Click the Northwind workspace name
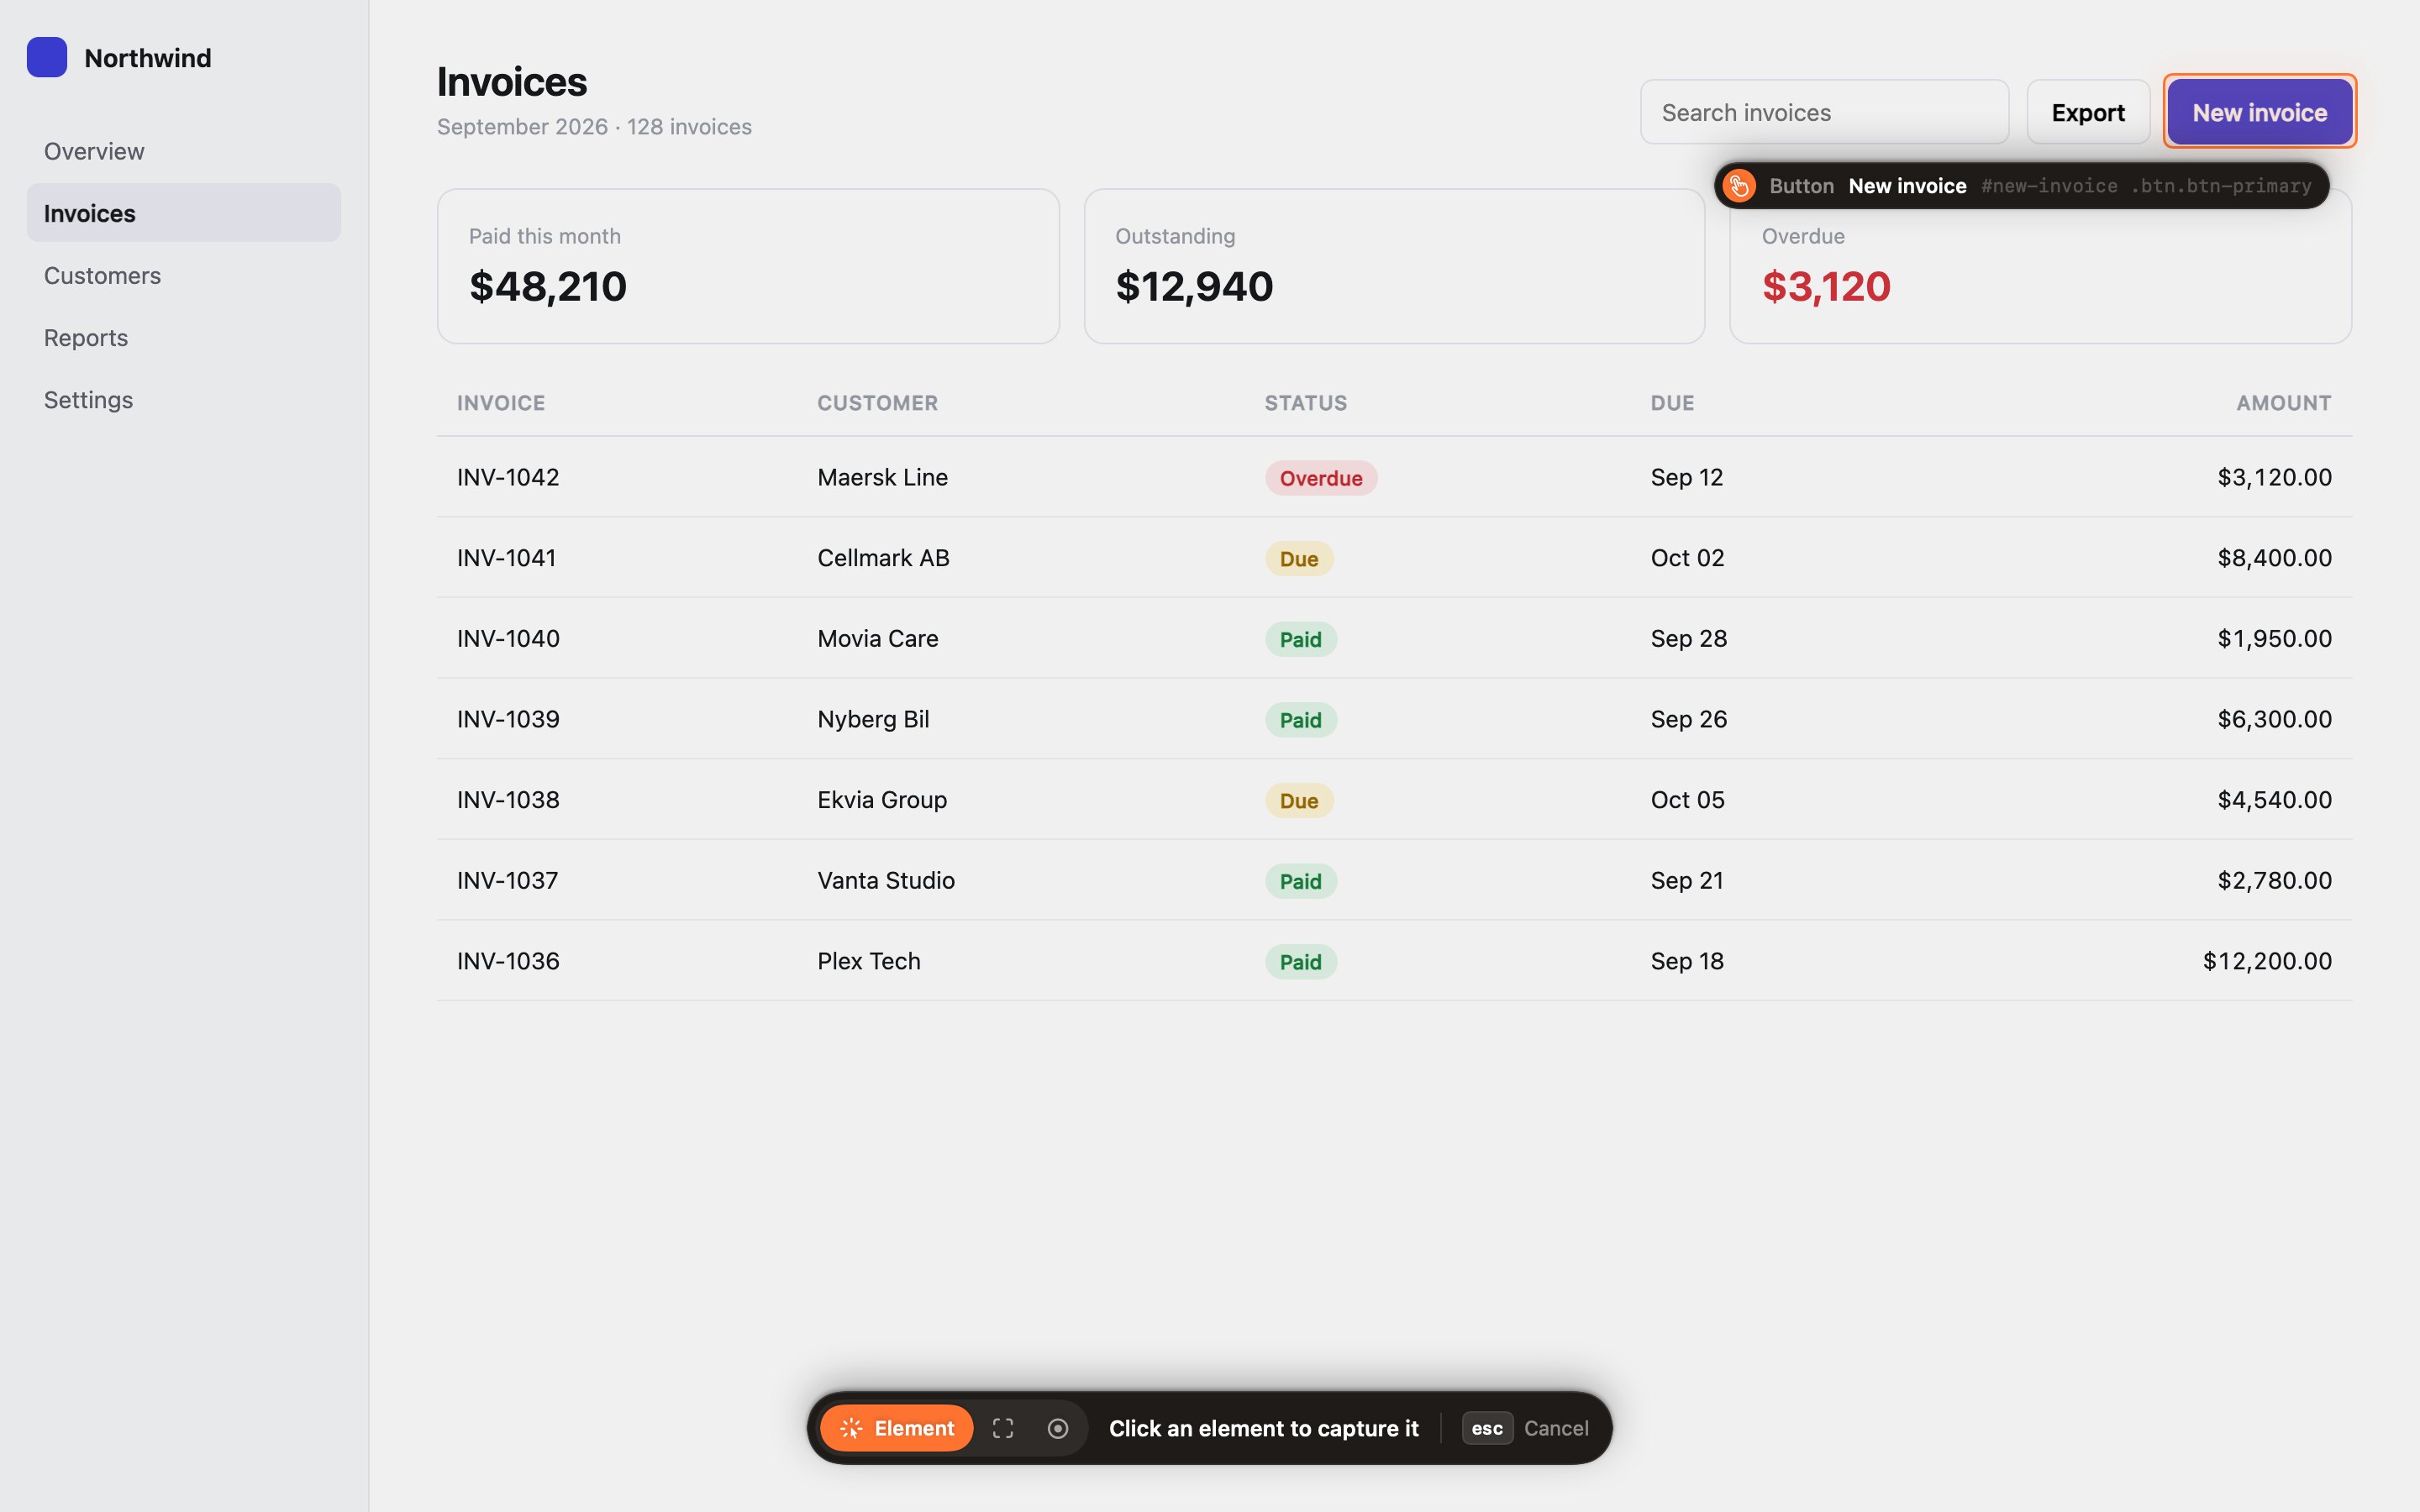The height and width of the screenshot is (1512, 2420). click(x=148, y=58)
